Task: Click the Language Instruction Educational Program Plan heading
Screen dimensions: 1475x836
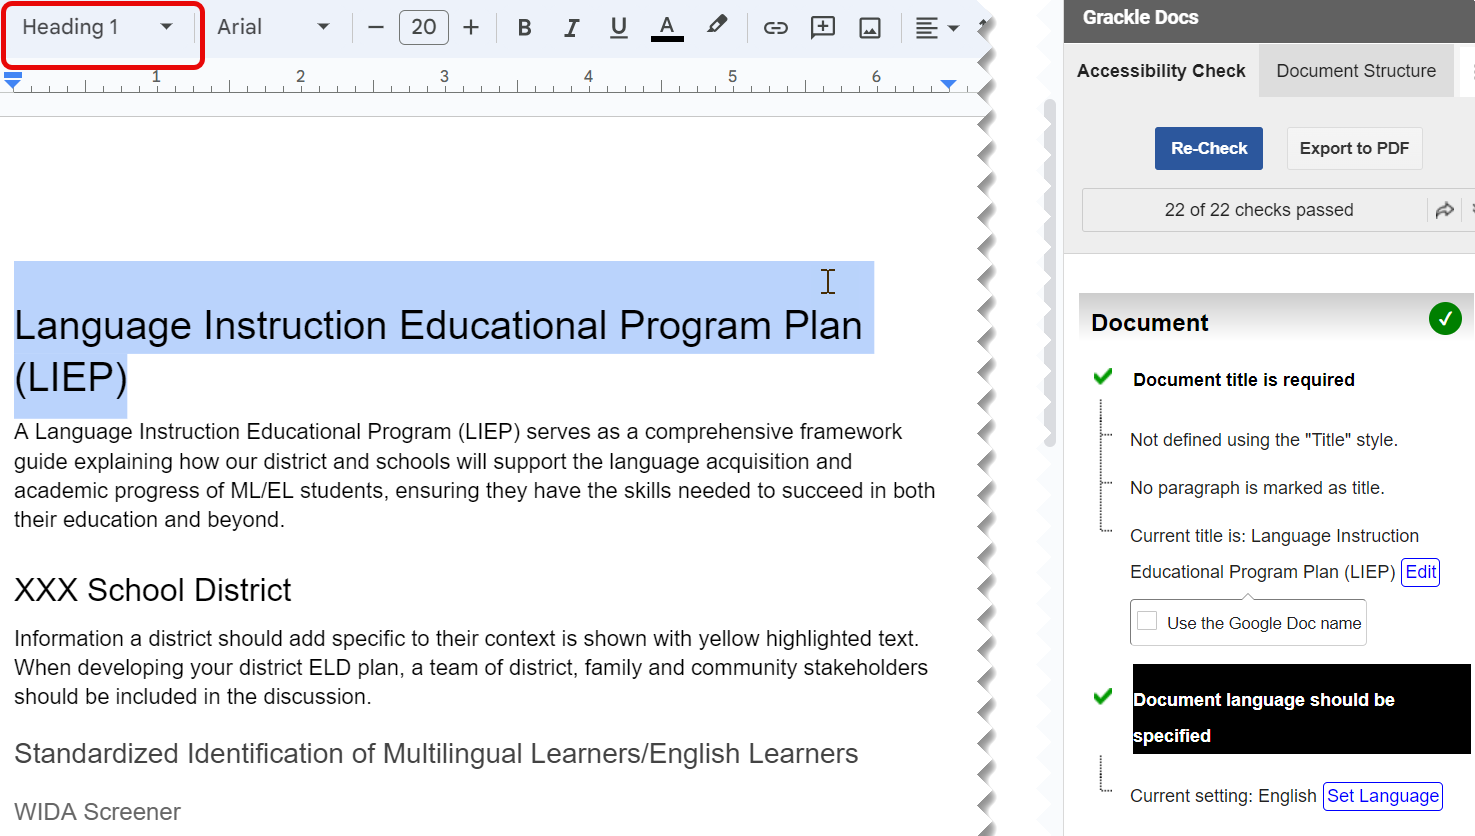Action: point(438,351)
